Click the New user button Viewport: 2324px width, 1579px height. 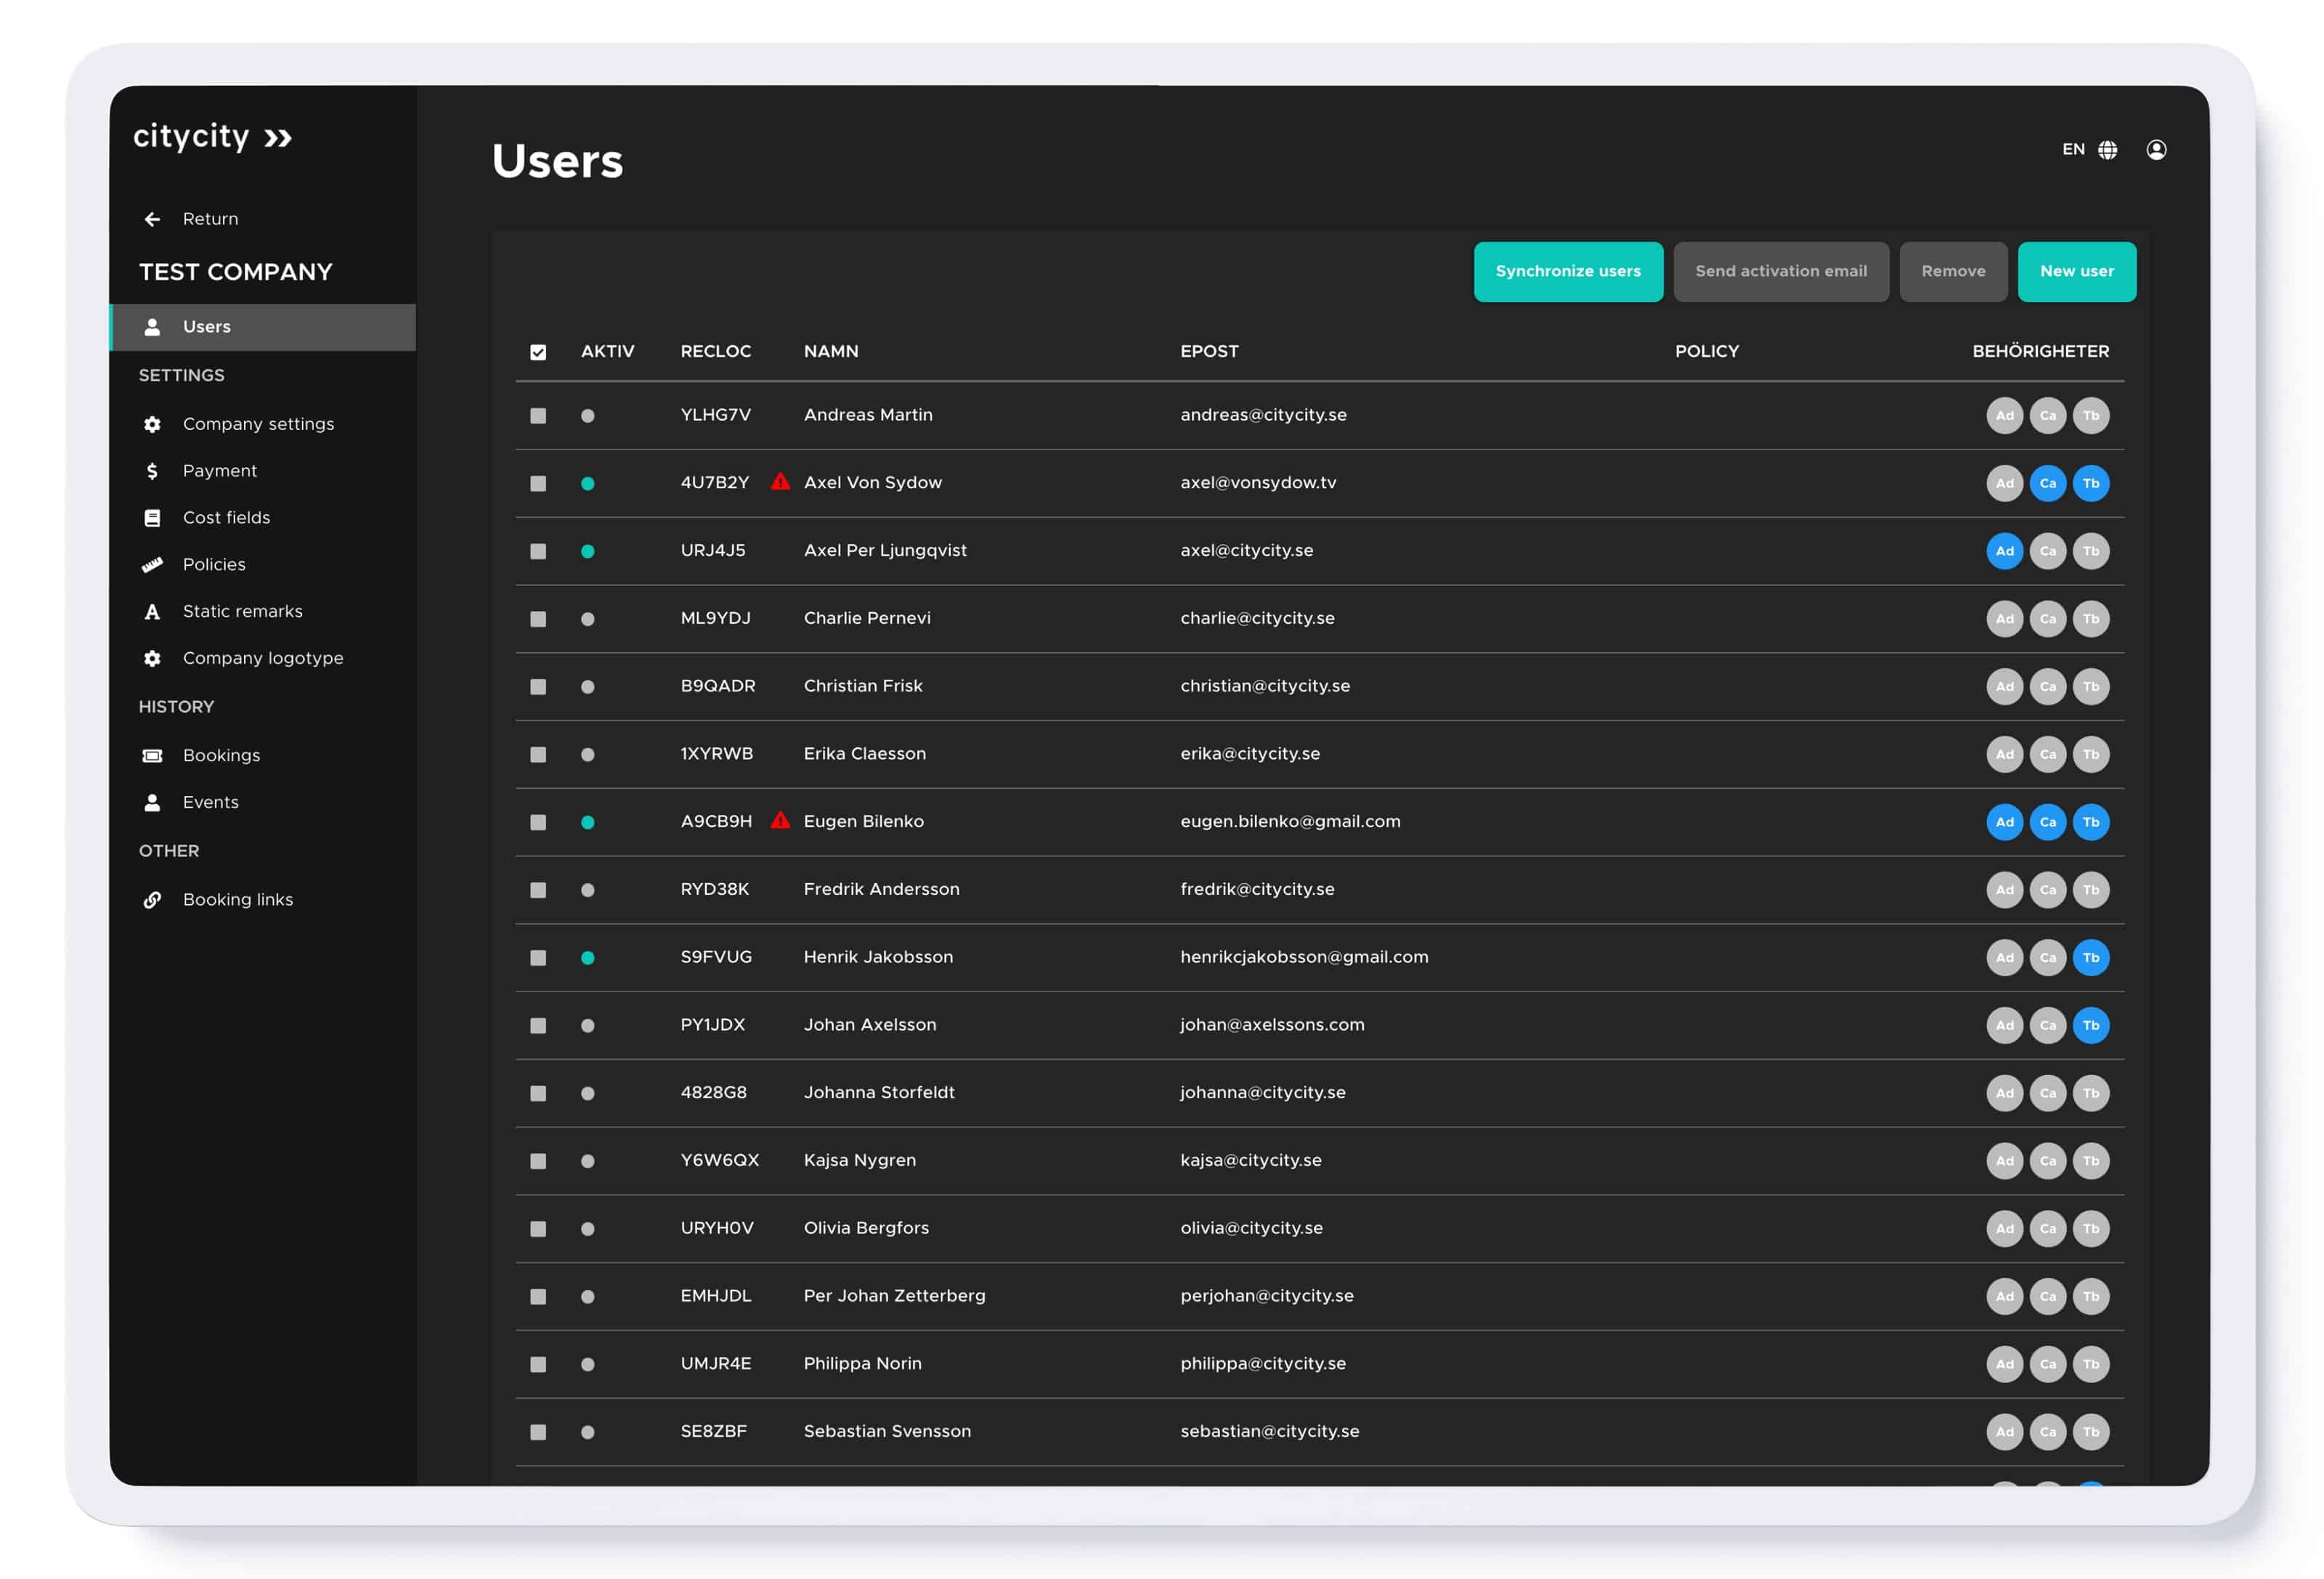click(x=2076, y=271)
